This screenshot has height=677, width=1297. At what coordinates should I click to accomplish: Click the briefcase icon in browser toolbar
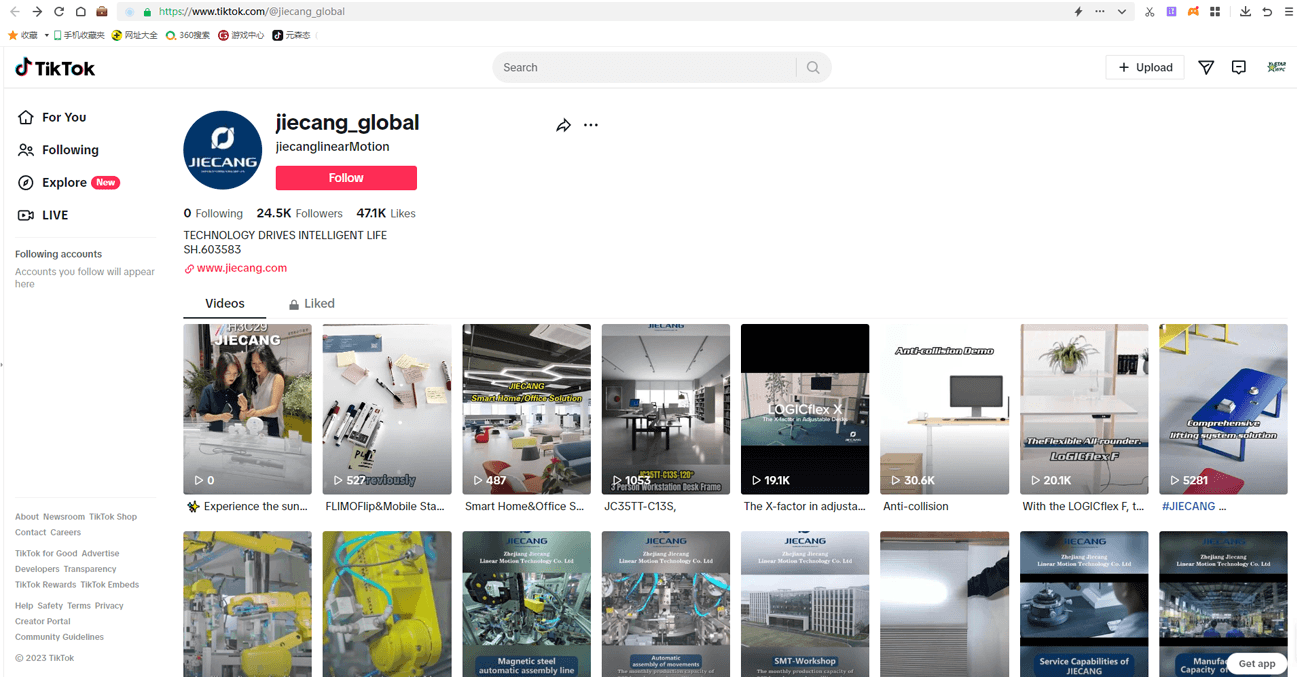click(x=102, y=12)
